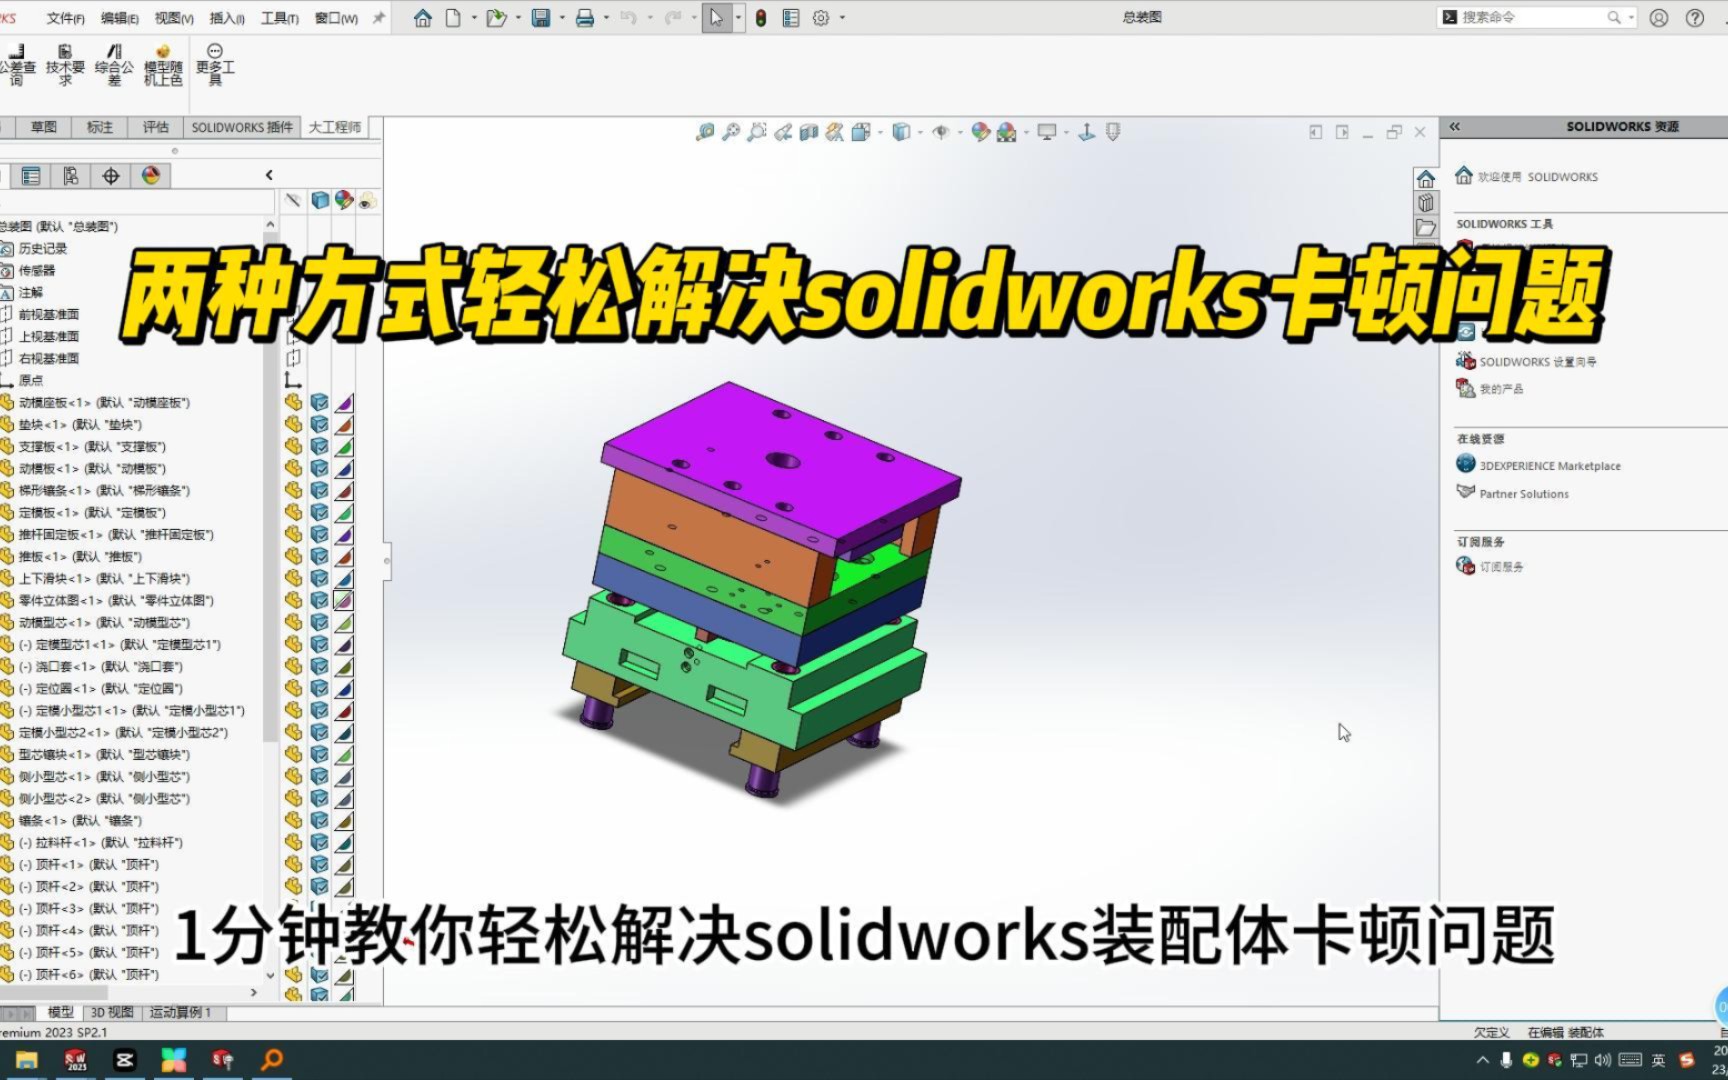Open the PropertyManager tab icon
Image resolution: width=1728 pixels, height=1080 pixels.
click(x=31, y=176)
